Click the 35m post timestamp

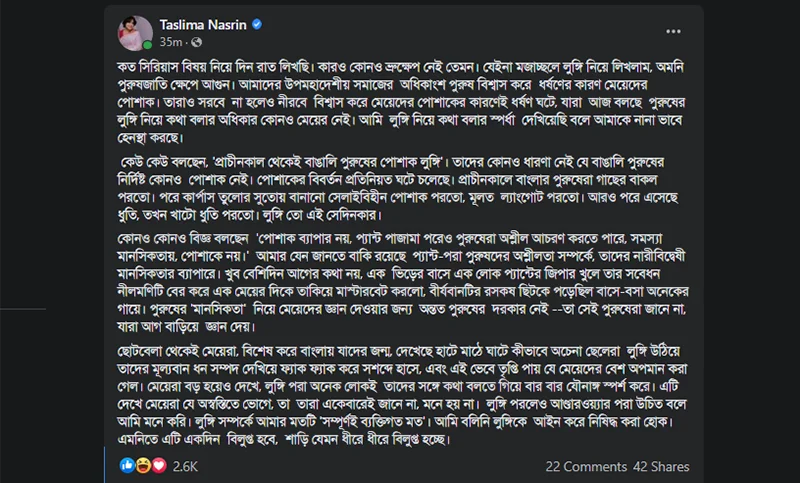170,42
